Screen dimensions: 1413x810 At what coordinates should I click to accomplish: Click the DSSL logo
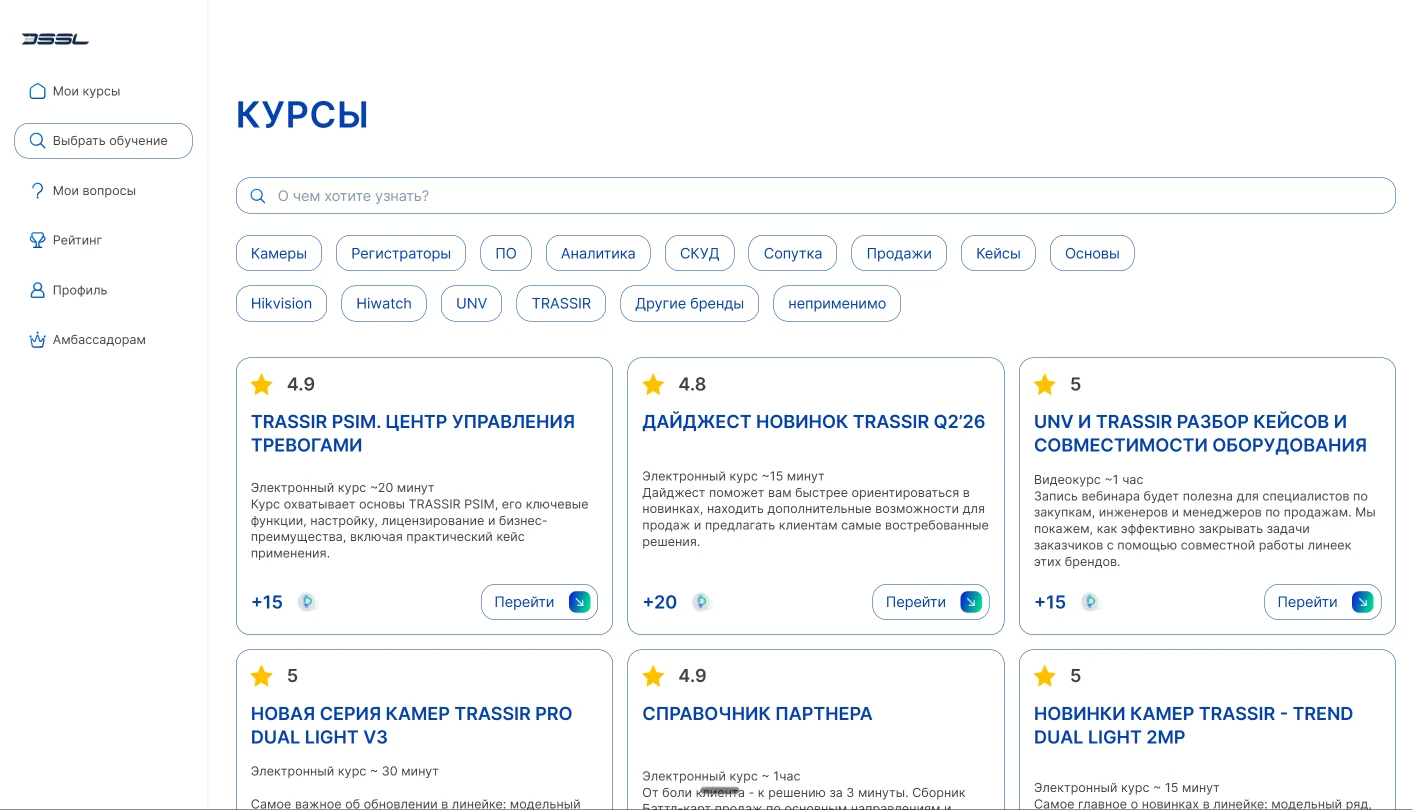[55, 40]
